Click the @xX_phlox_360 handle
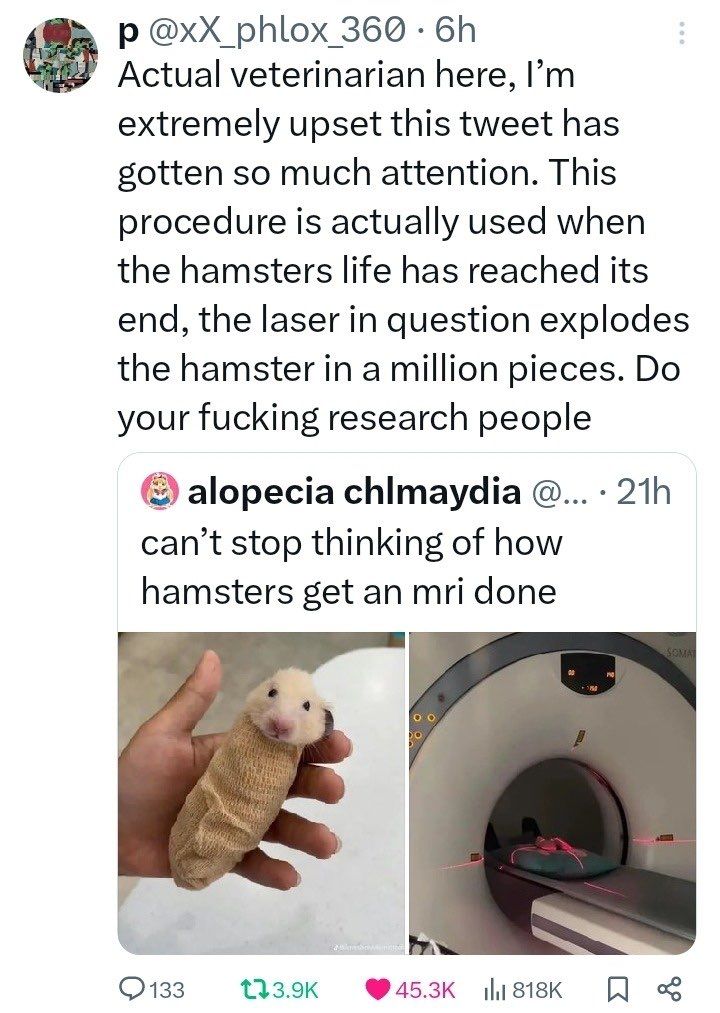The width and height of the screenshot is (720, 1013). click(275, 32)
